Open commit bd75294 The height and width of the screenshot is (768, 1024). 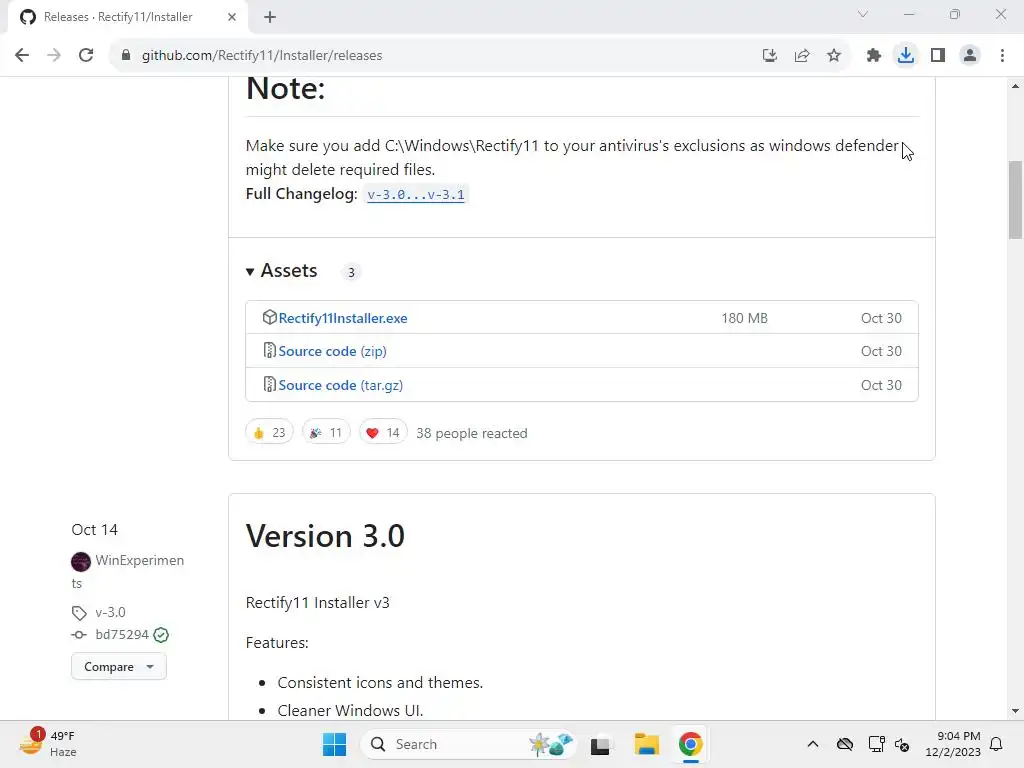pyautogui.click(x=122, y=635)
